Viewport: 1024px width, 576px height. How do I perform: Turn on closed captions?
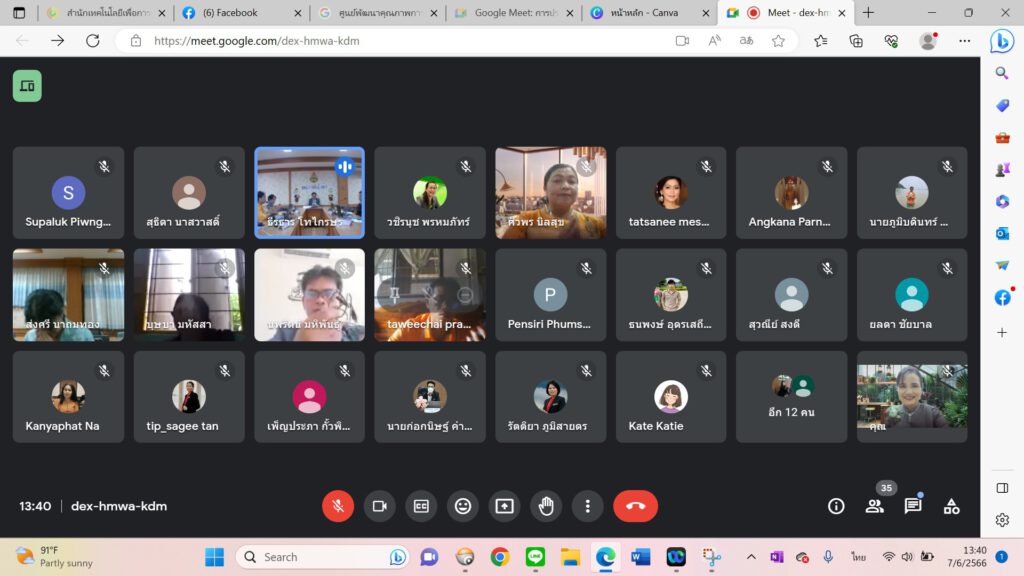click(421, 506)
